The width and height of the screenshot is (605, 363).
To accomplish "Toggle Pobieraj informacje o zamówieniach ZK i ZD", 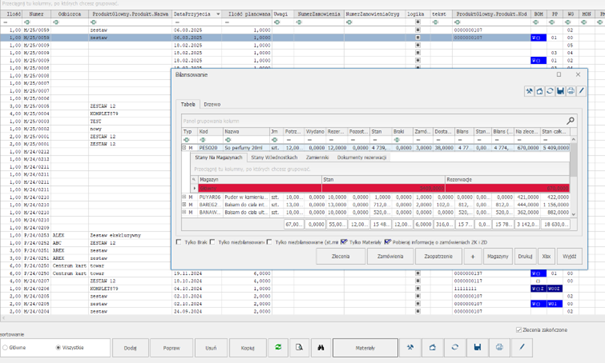I will (x=387, y=242).
